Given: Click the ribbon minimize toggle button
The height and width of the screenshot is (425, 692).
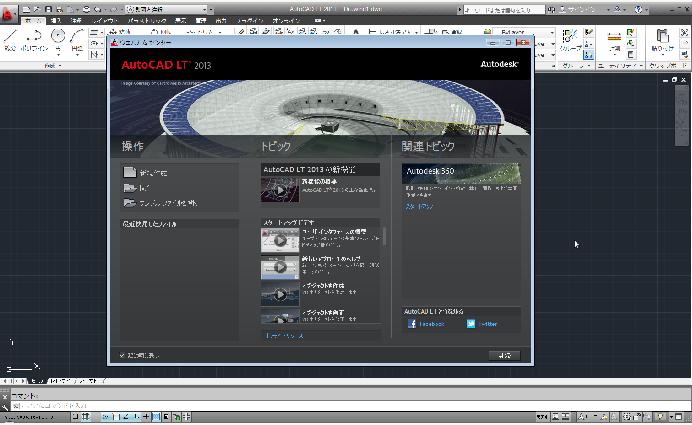Looking at the screenshot, I should pos(320,20).
